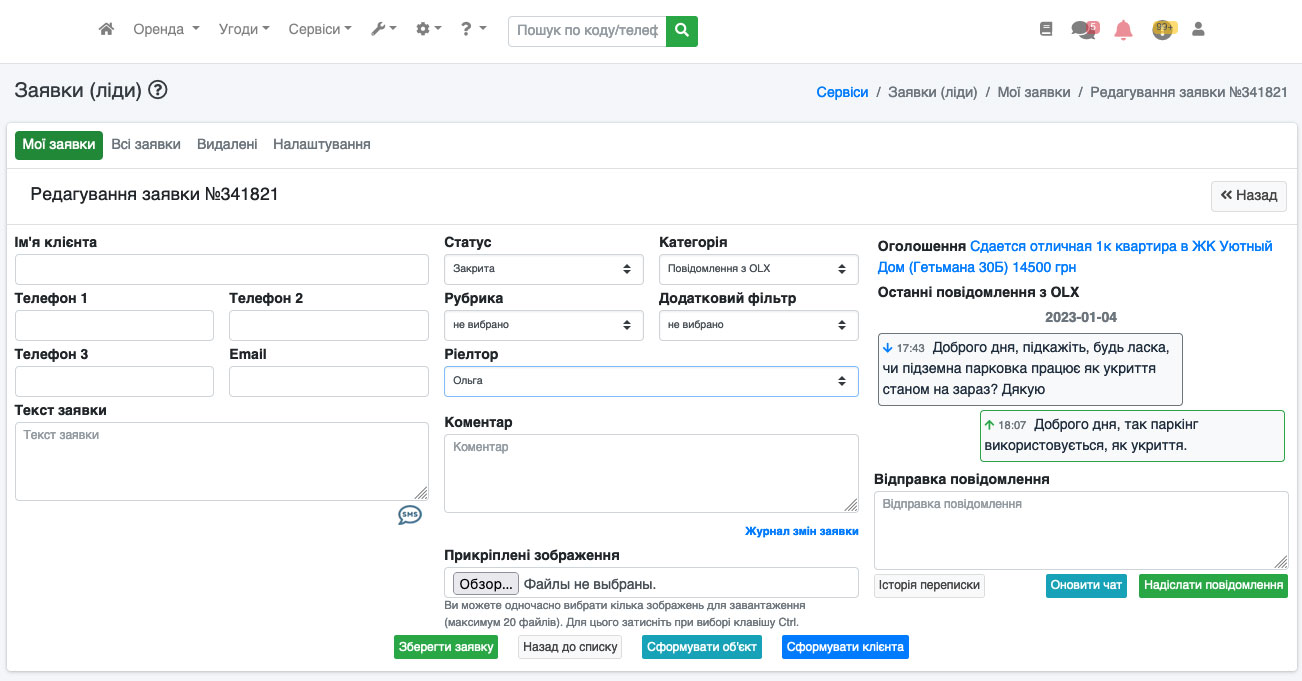The width and height of the screenshot is (1302, 681).
Task: Click the help icon beside Заявки (ліди)
Action: coord(158,90)
